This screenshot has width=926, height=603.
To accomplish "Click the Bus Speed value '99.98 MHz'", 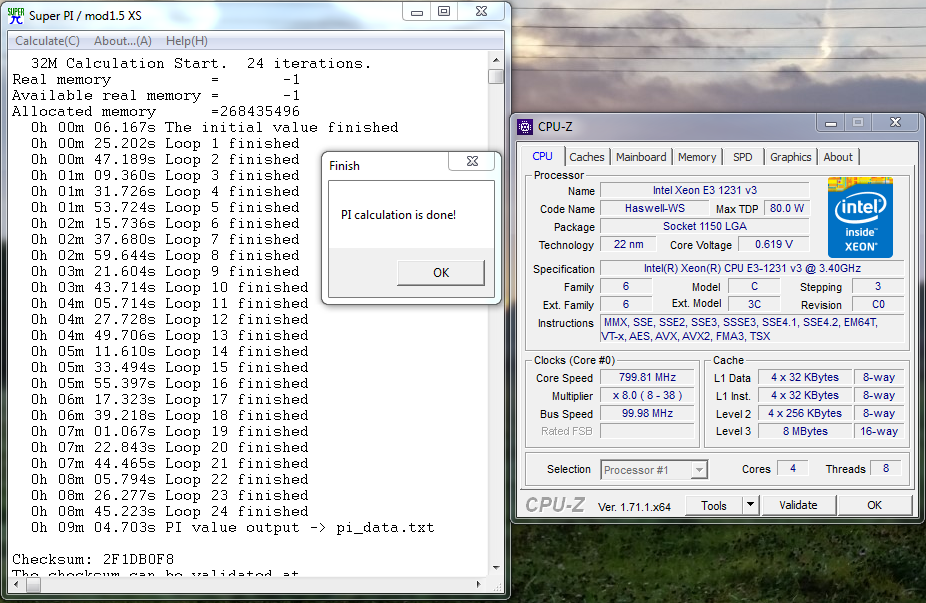I will coord(647,413).
